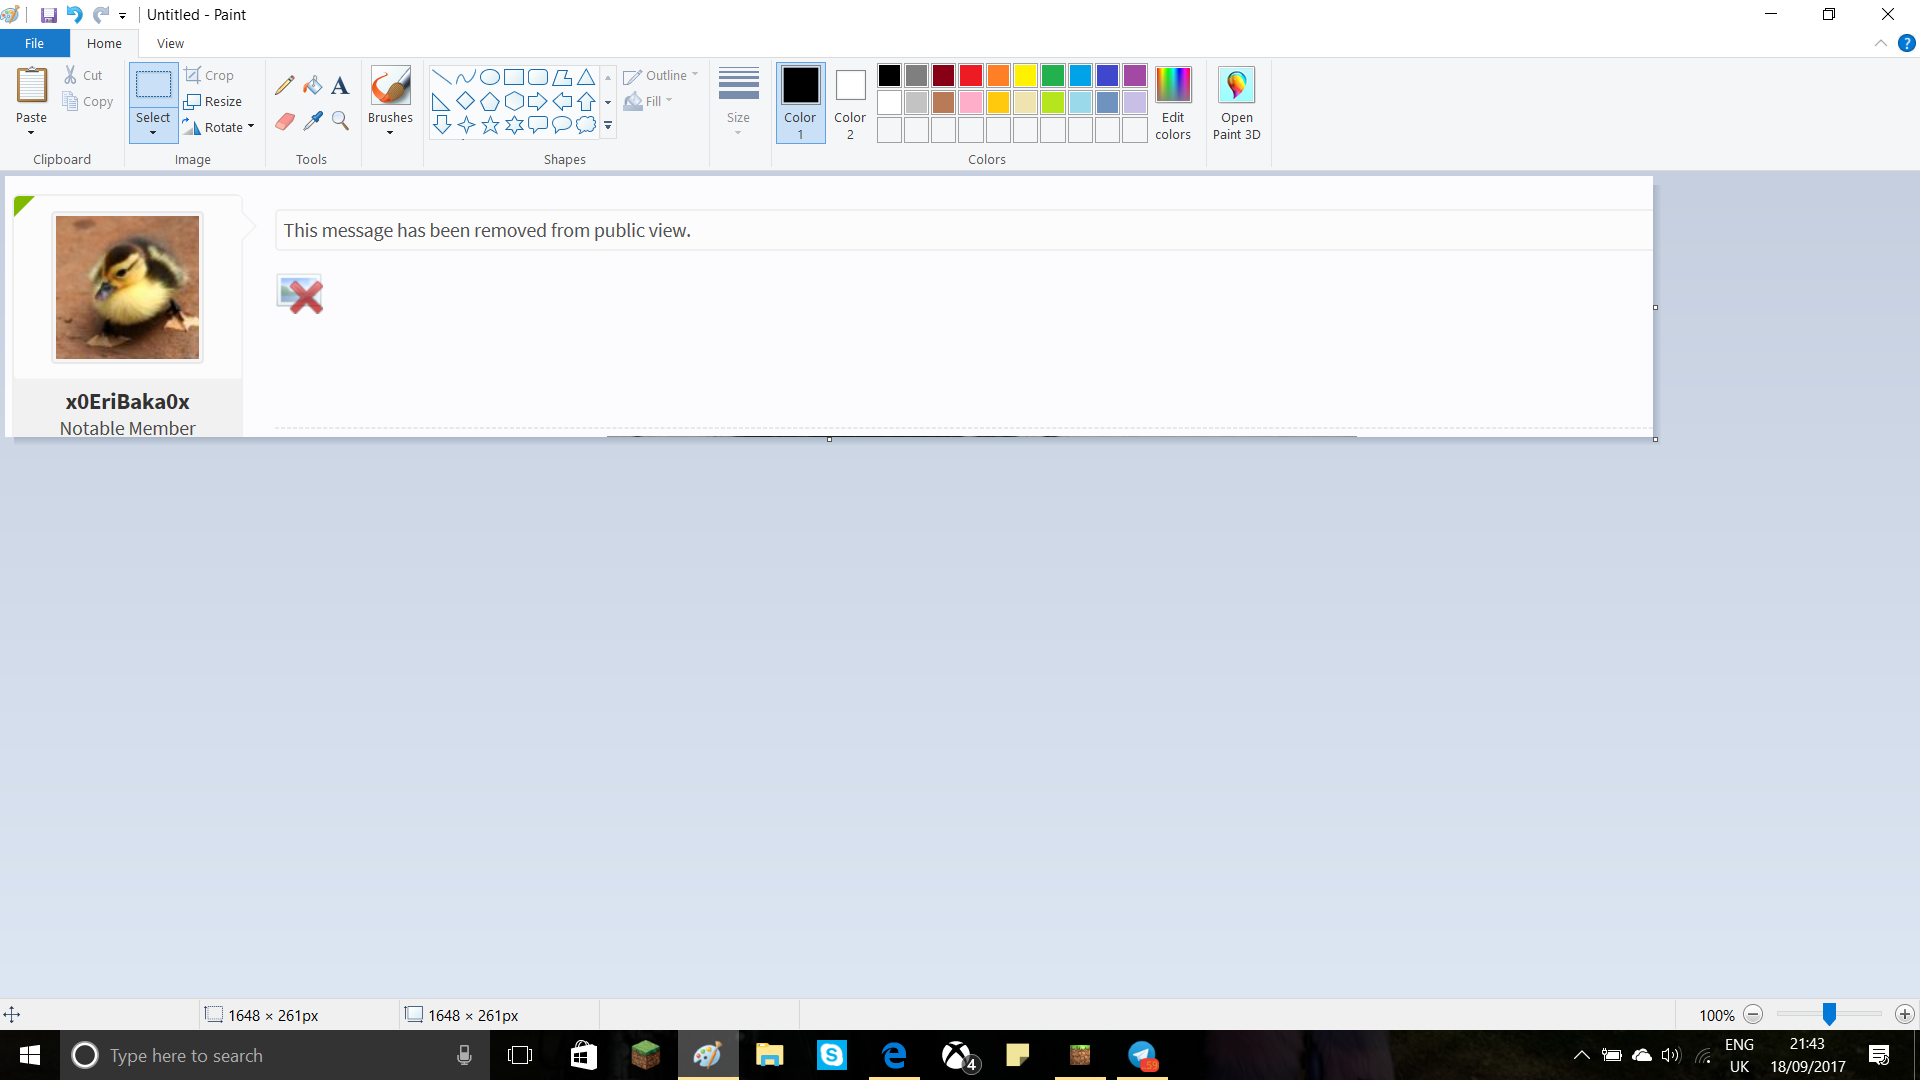Set Color 1 as active color
This screenshot has width=1920, height=1080.
coord(800,103)
